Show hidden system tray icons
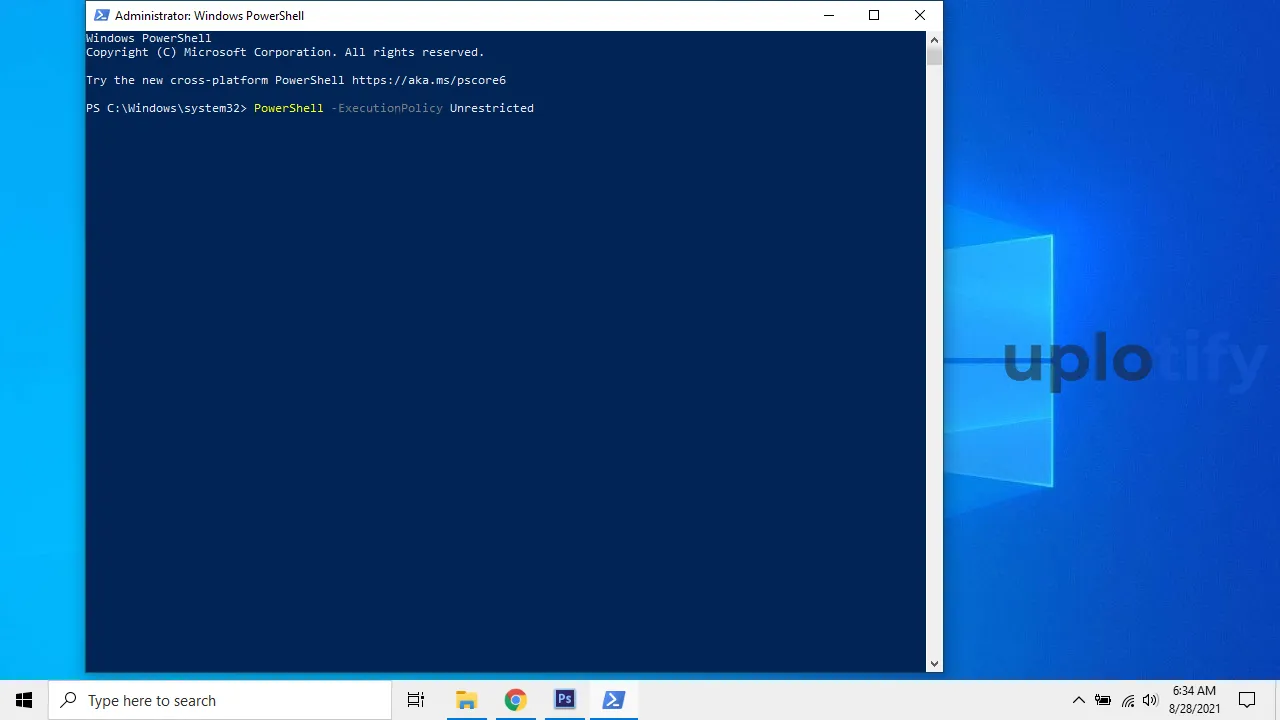Viewport: 1280px width, 720px height. (1078, 700)
